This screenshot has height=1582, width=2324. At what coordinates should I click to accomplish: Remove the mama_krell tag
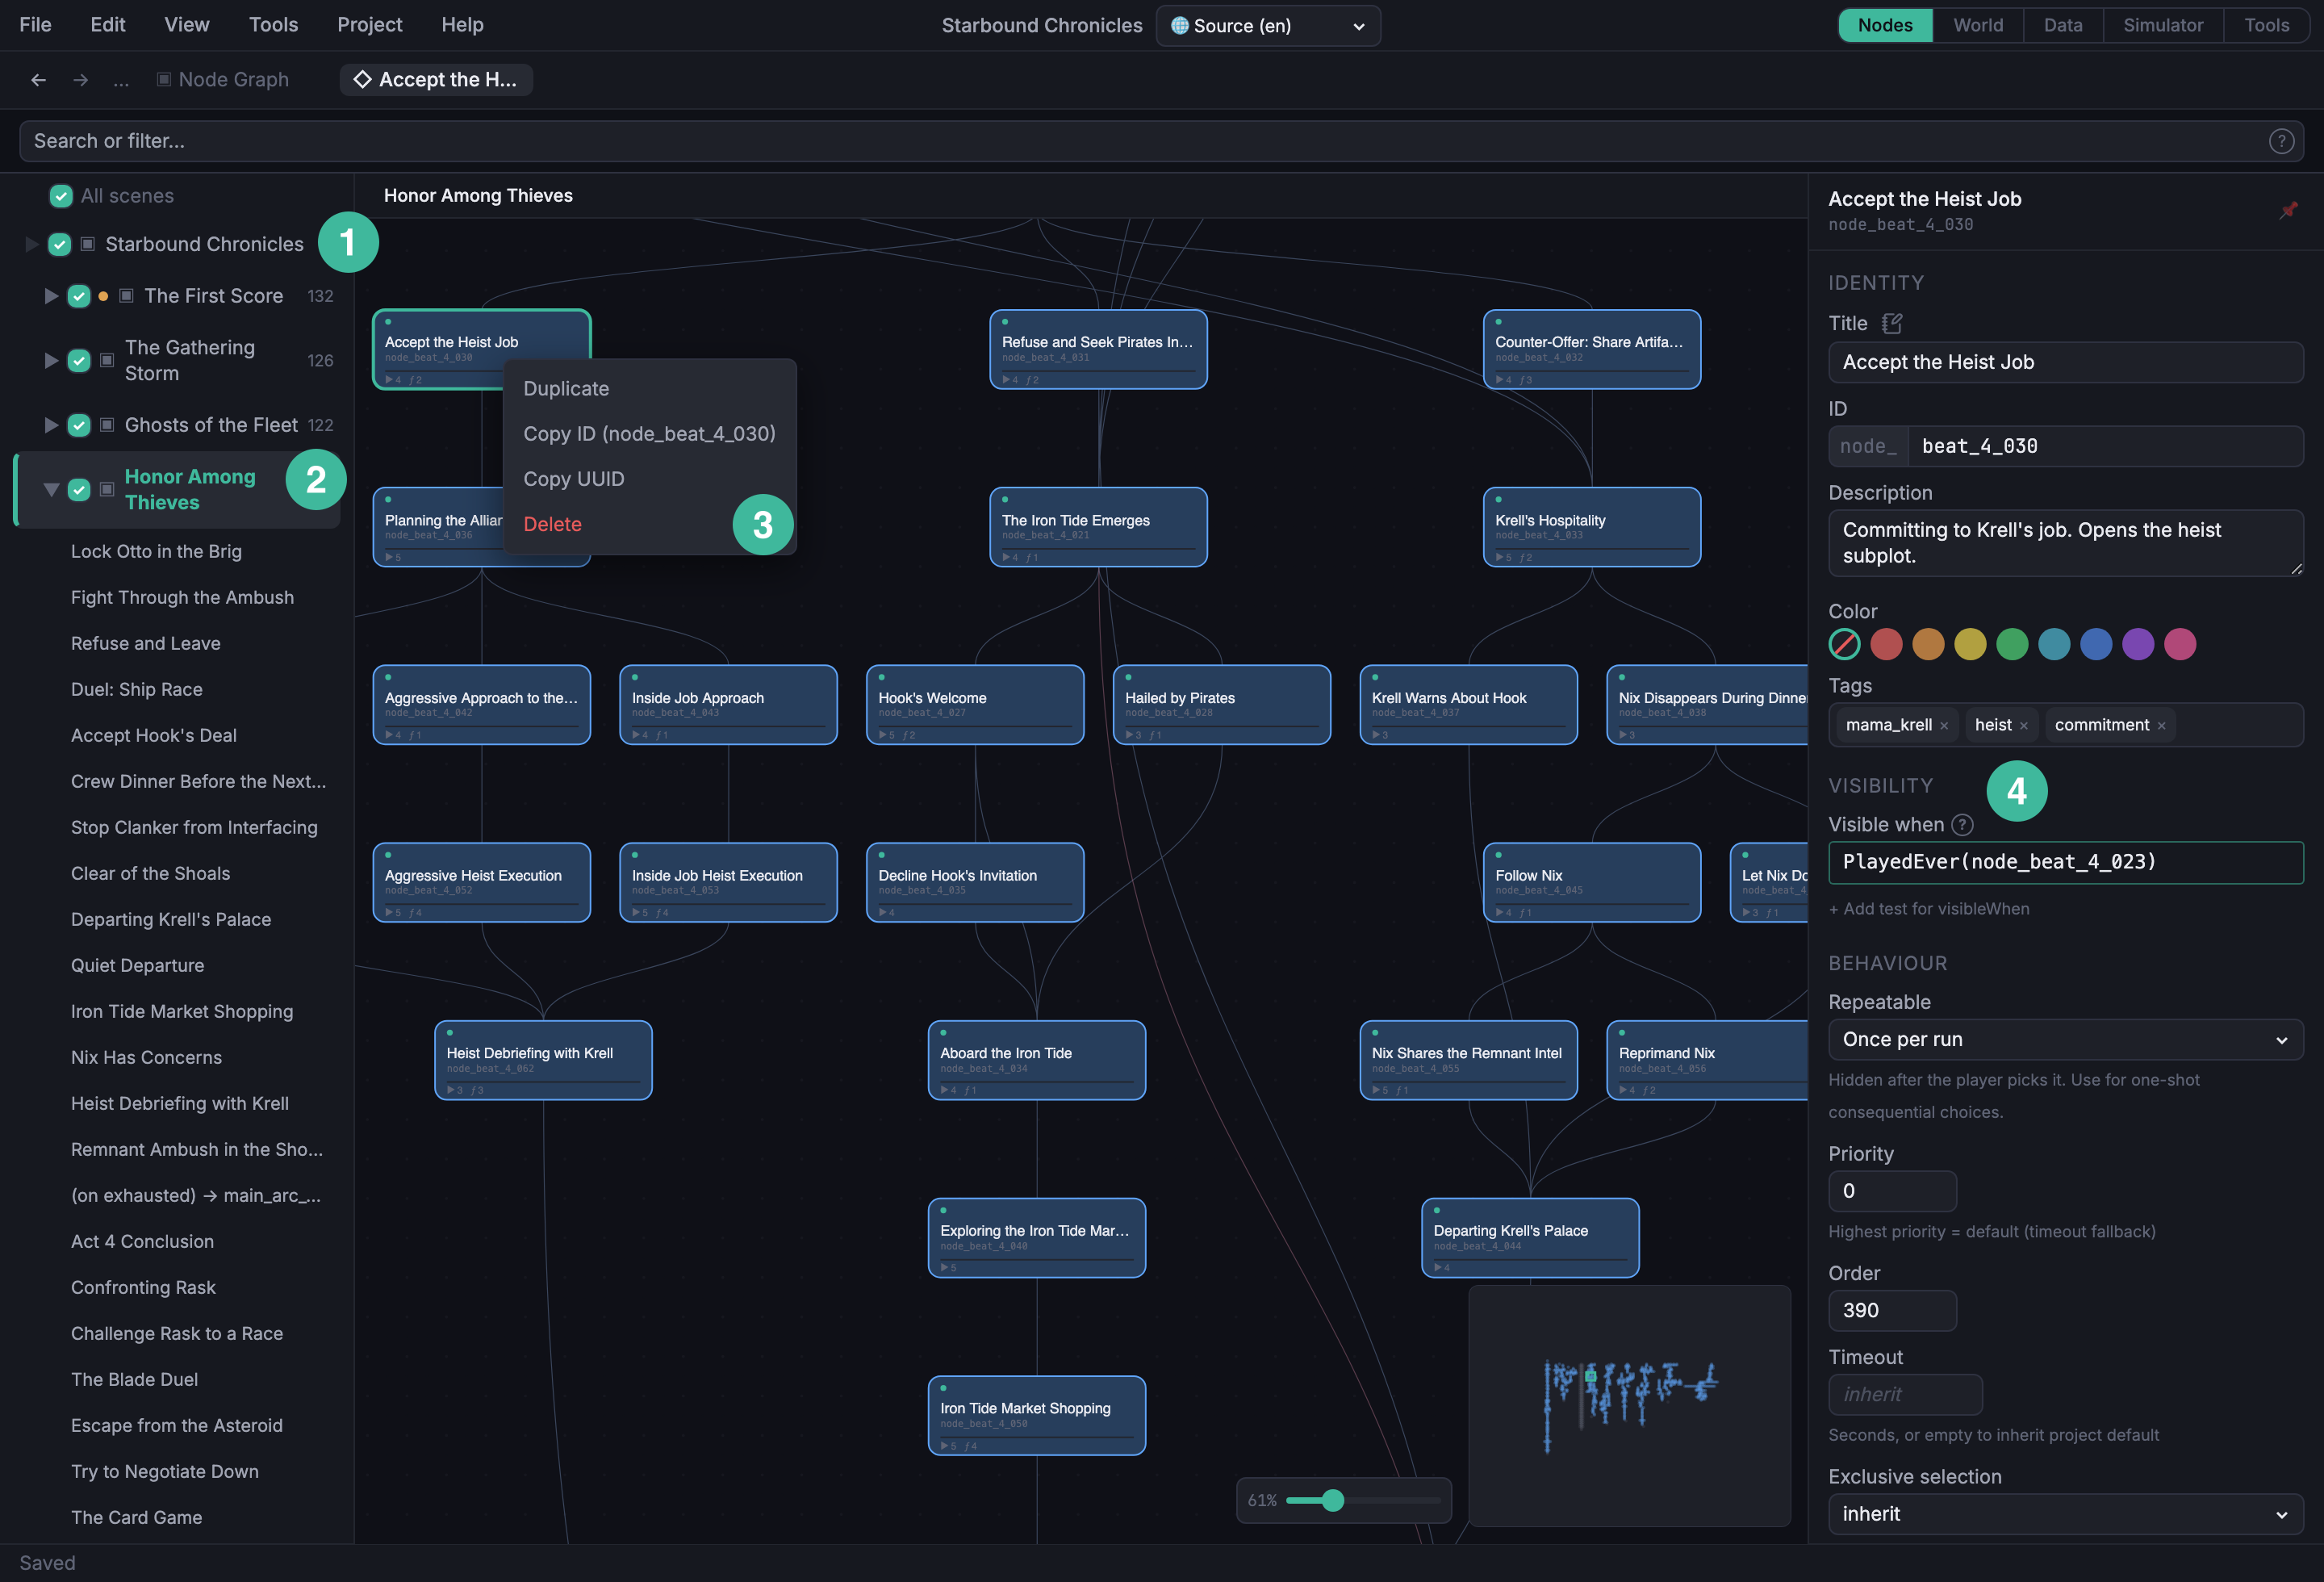coord(1944,726)
